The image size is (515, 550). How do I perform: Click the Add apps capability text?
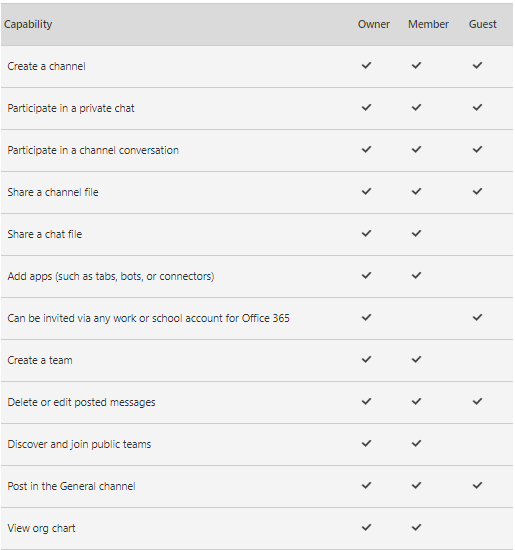[x=111, y=276]
